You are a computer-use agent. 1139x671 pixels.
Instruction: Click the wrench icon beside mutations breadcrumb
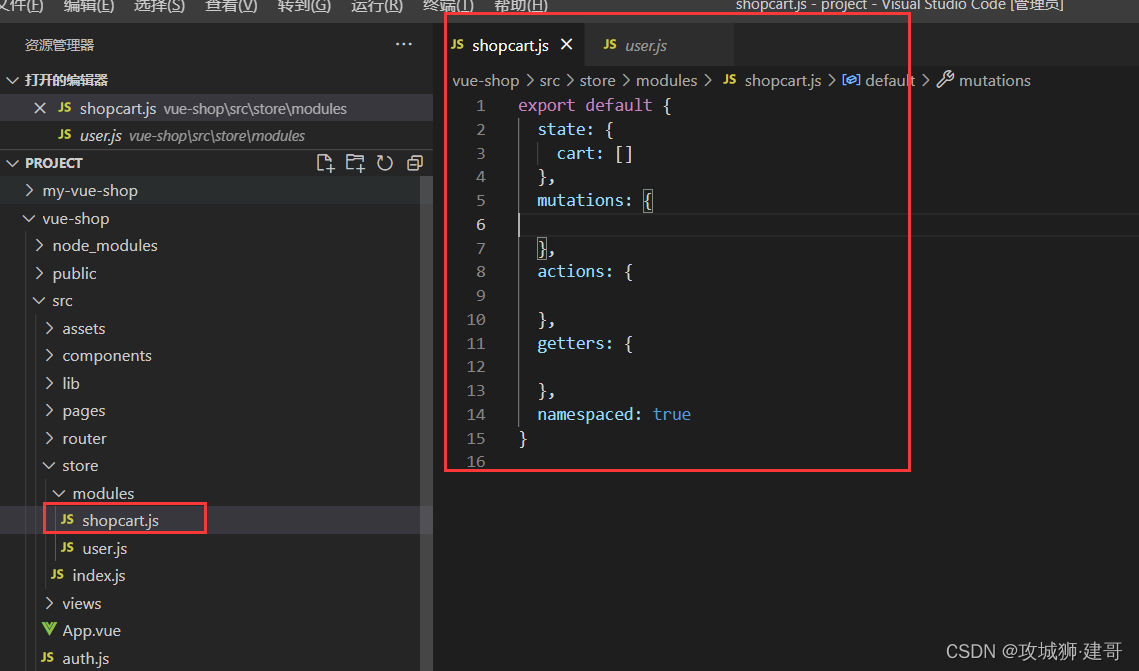pyautogui.click(x=945, y=79)
